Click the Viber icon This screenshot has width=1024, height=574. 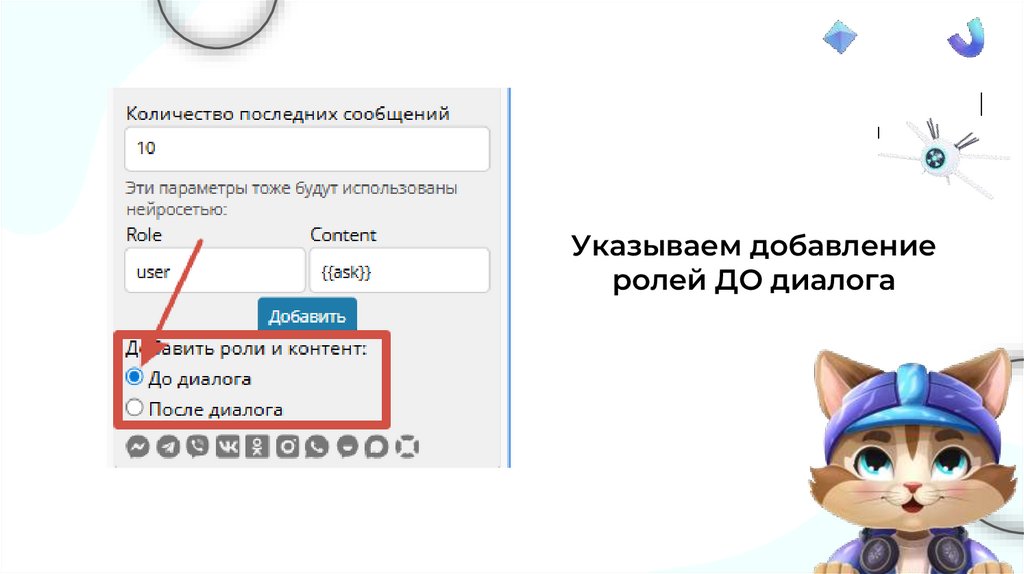point(197,447)
